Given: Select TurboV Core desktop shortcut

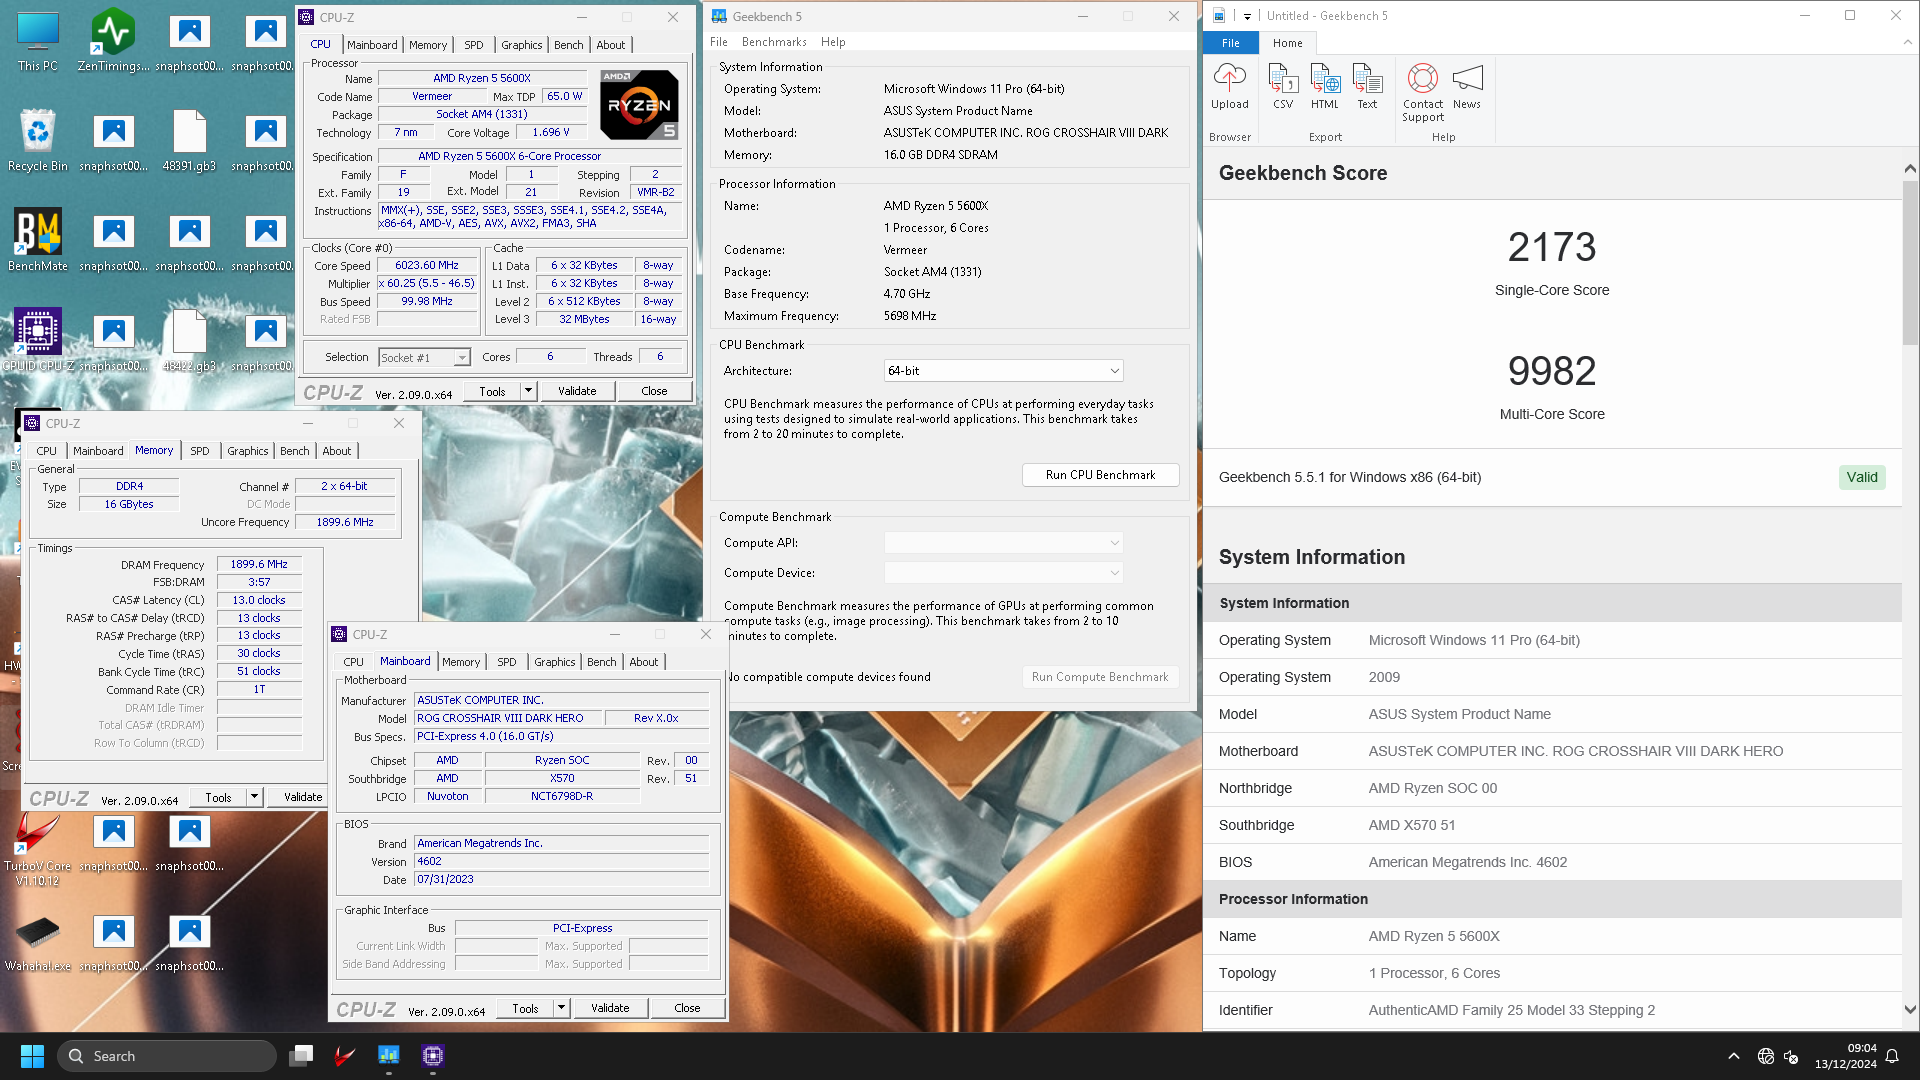Looking at the screenshot, I should pos(38,848).
